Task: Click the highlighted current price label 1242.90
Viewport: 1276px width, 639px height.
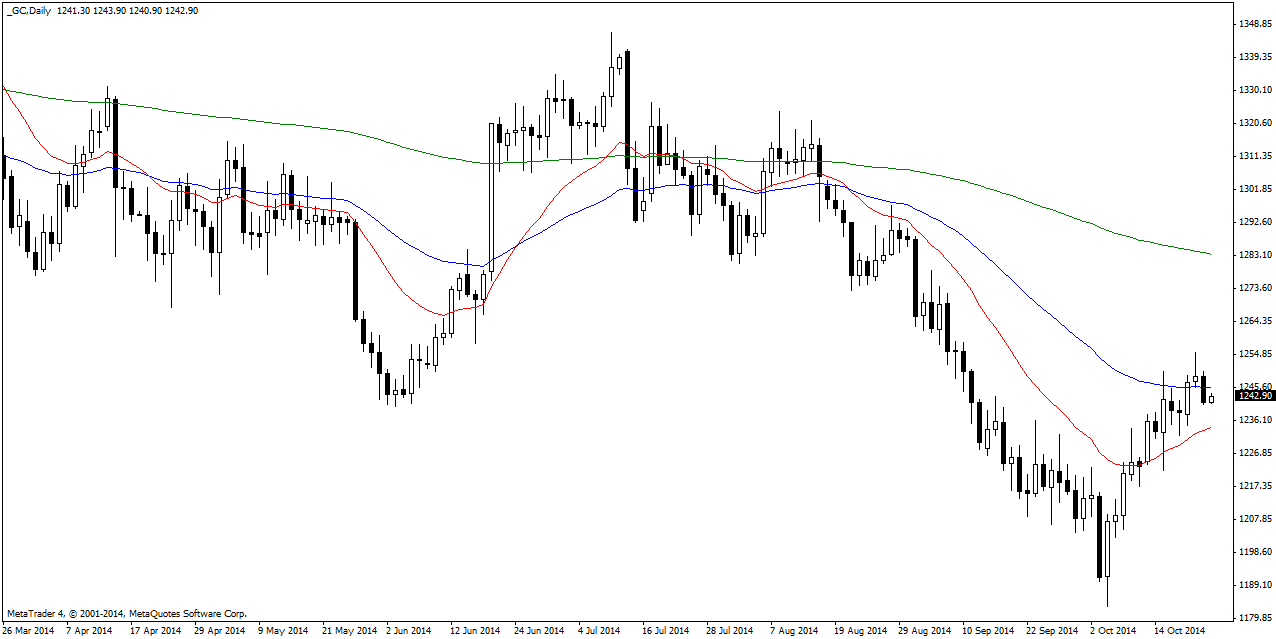Action: (x=1254, y=396)
